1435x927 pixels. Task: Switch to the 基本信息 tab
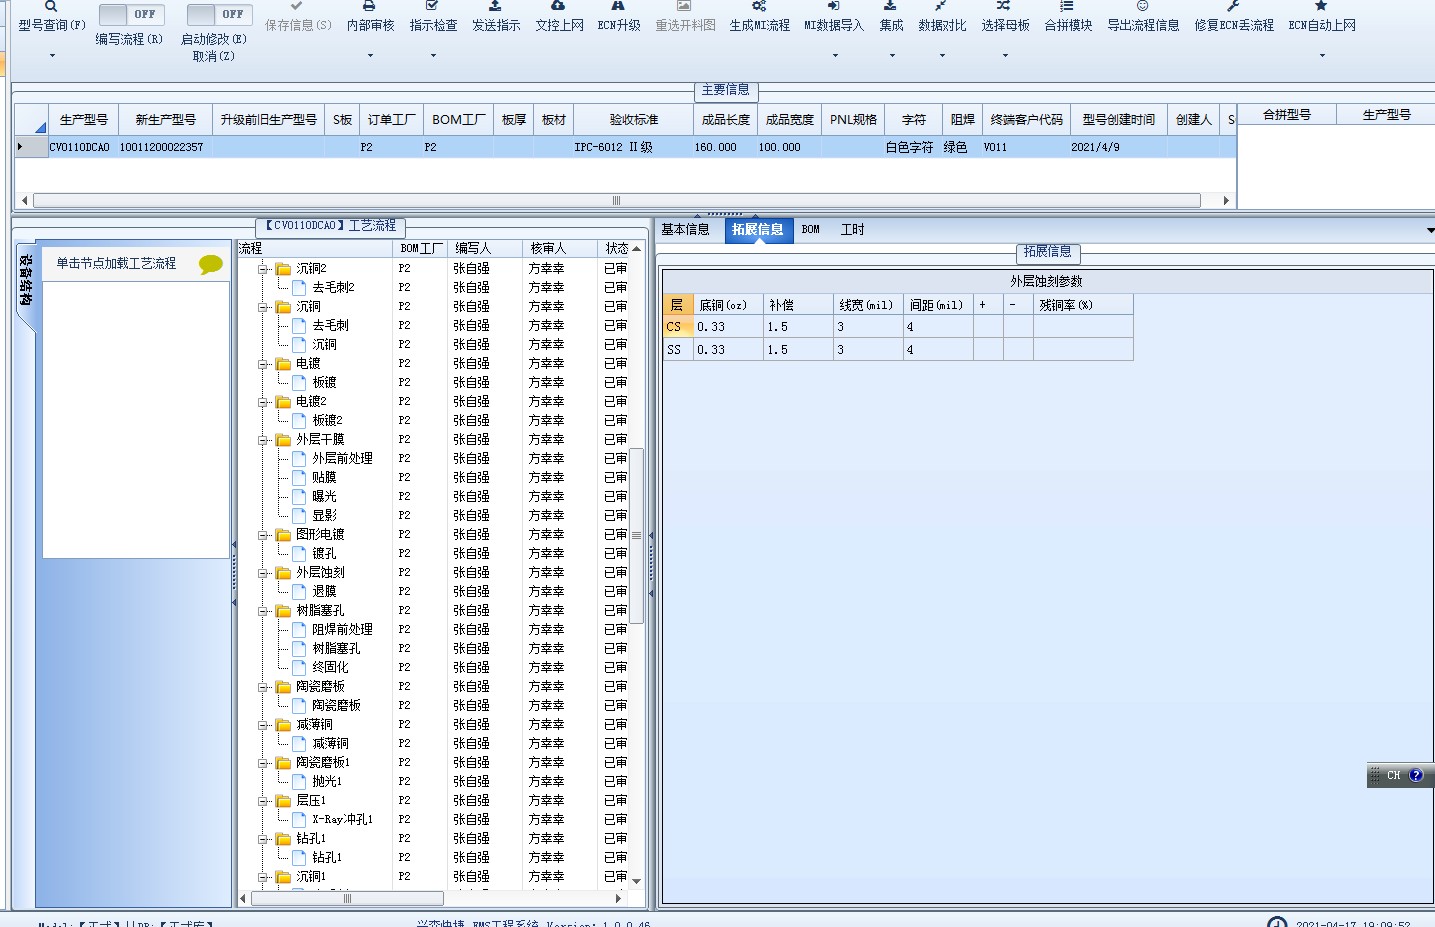pos(685,230)
